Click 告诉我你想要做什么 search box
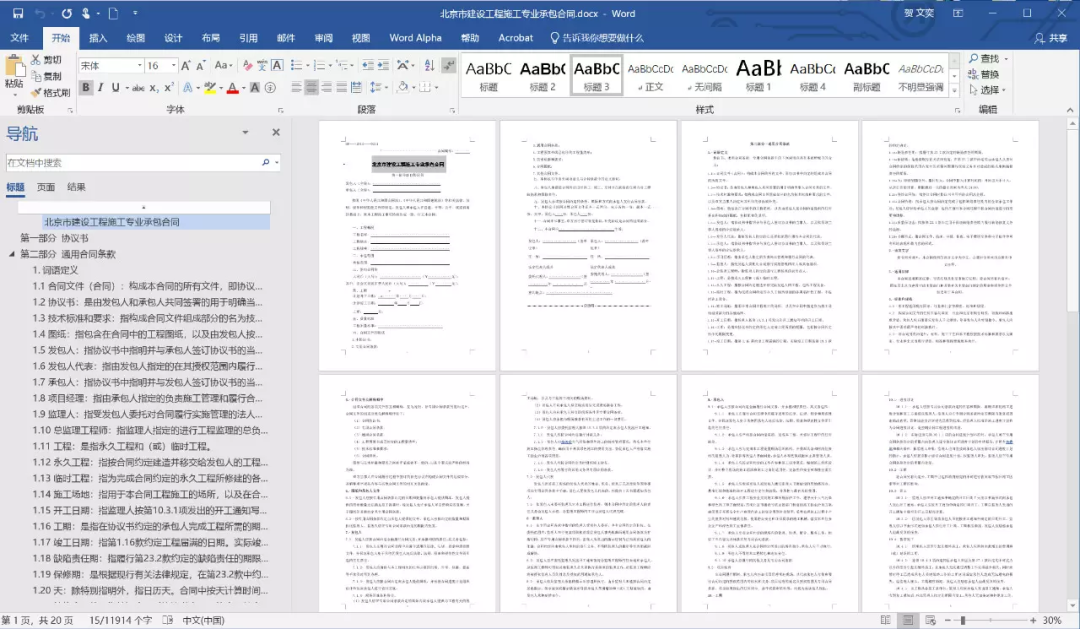This screenshot has width=1080, height=629. point(596,38)
